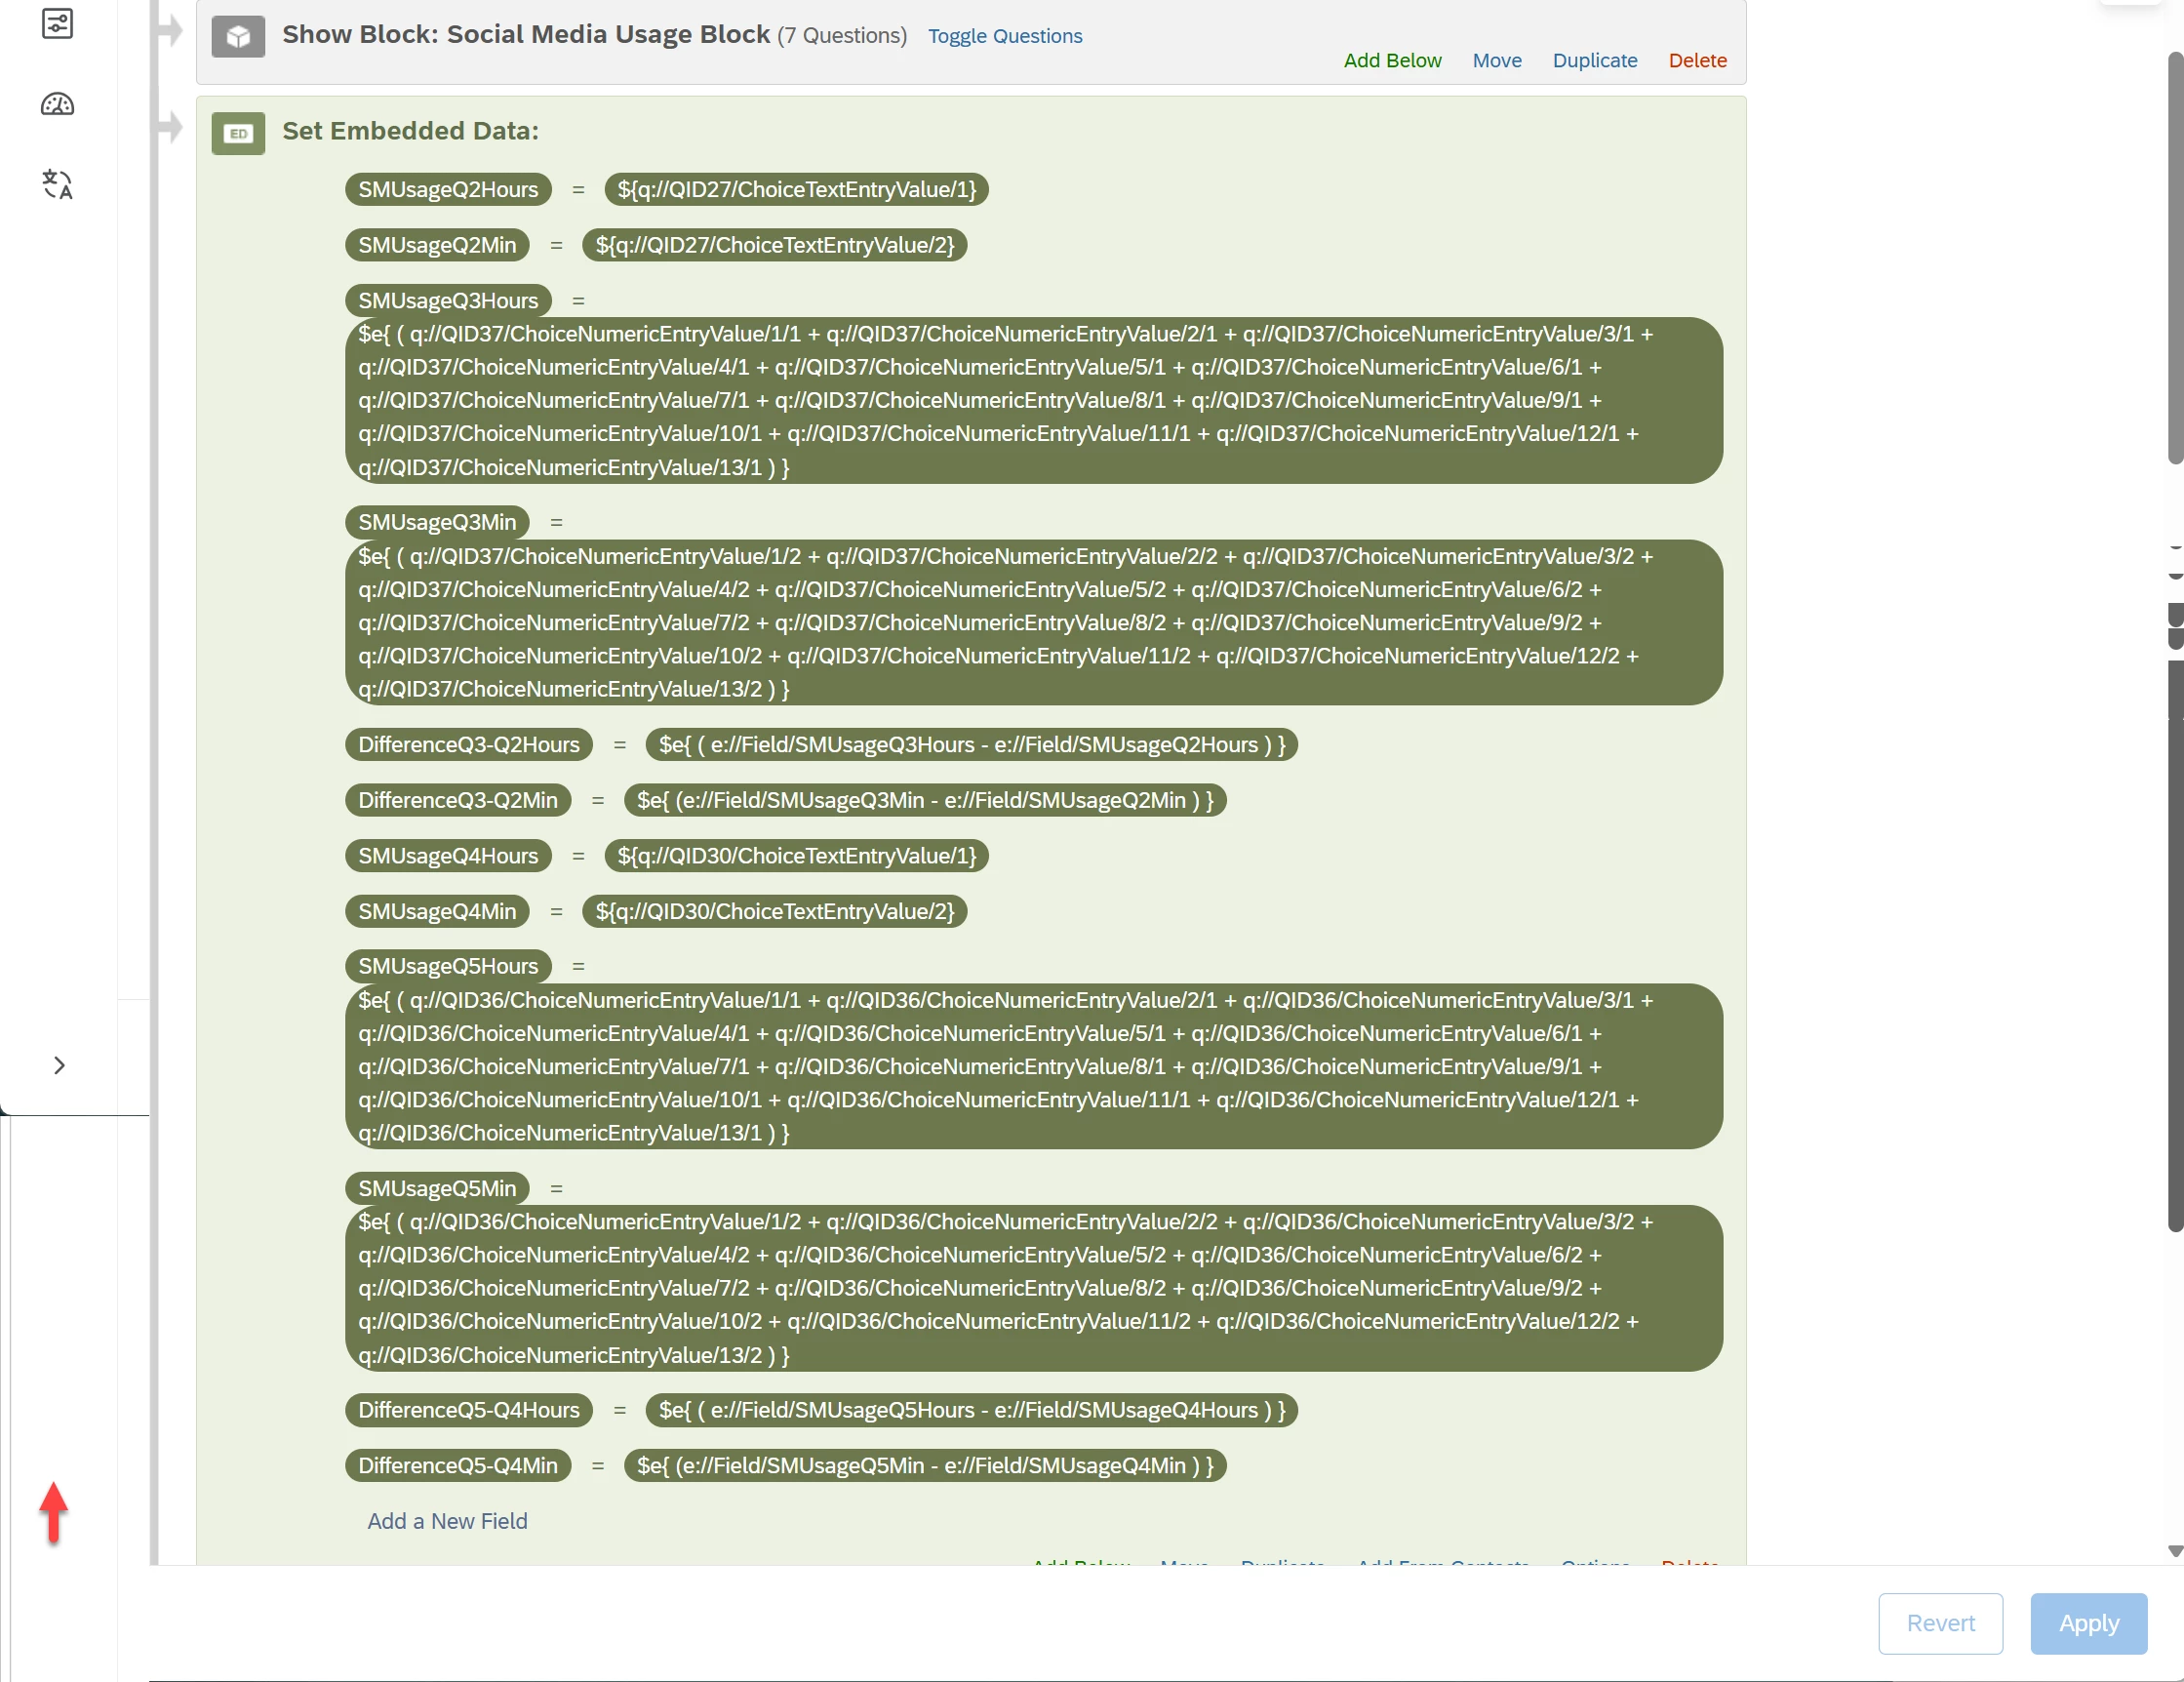Expand the left sidebar chevron
2184x1682 pixels.
point(59,1065)
